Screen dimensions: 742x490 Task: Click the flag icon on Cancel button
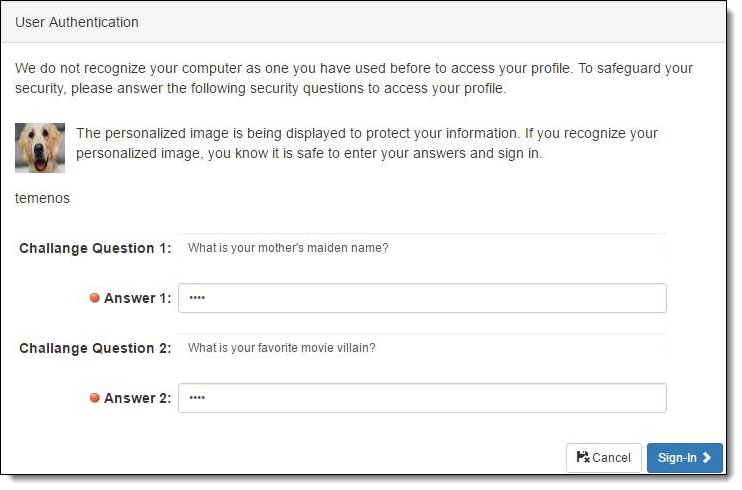click(x=583, y=457)
